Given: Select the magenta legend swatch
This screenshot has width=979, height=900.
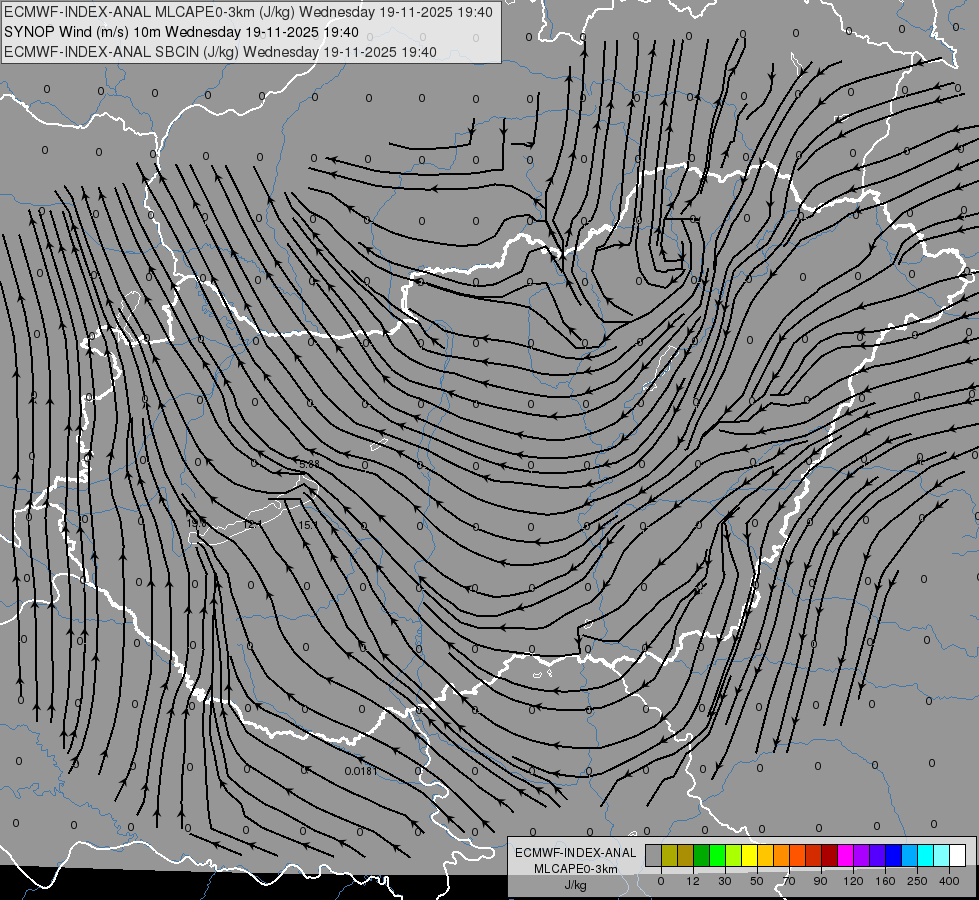Looking at the screenshot, I should tap(846, 855).
